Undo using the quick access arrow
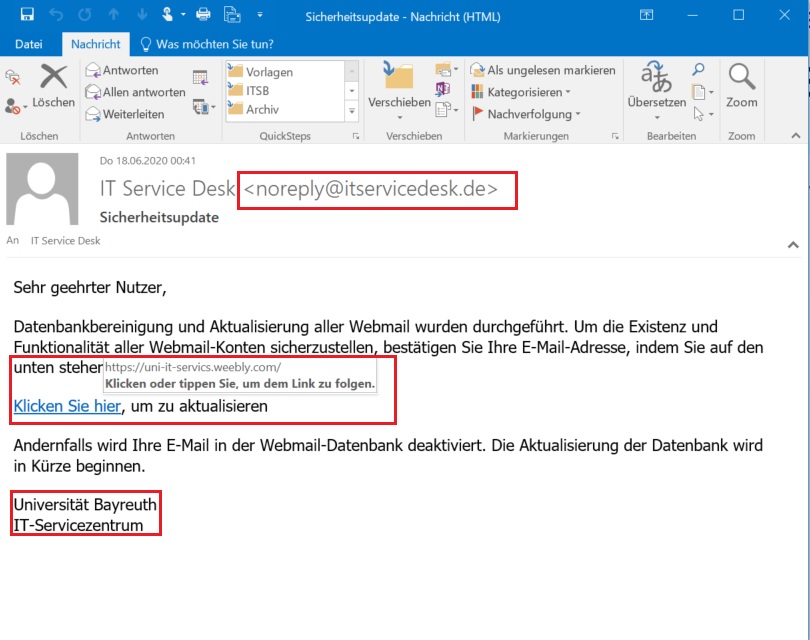 (56, 14)
